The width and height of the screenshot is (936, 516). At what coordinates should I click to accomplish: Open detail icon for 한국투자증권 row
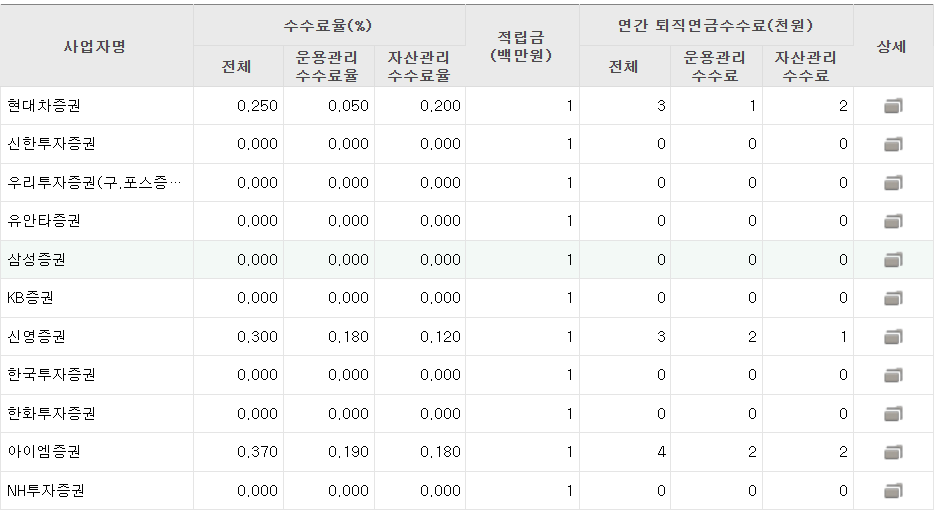pyautogui.click(x=893, y=375)
